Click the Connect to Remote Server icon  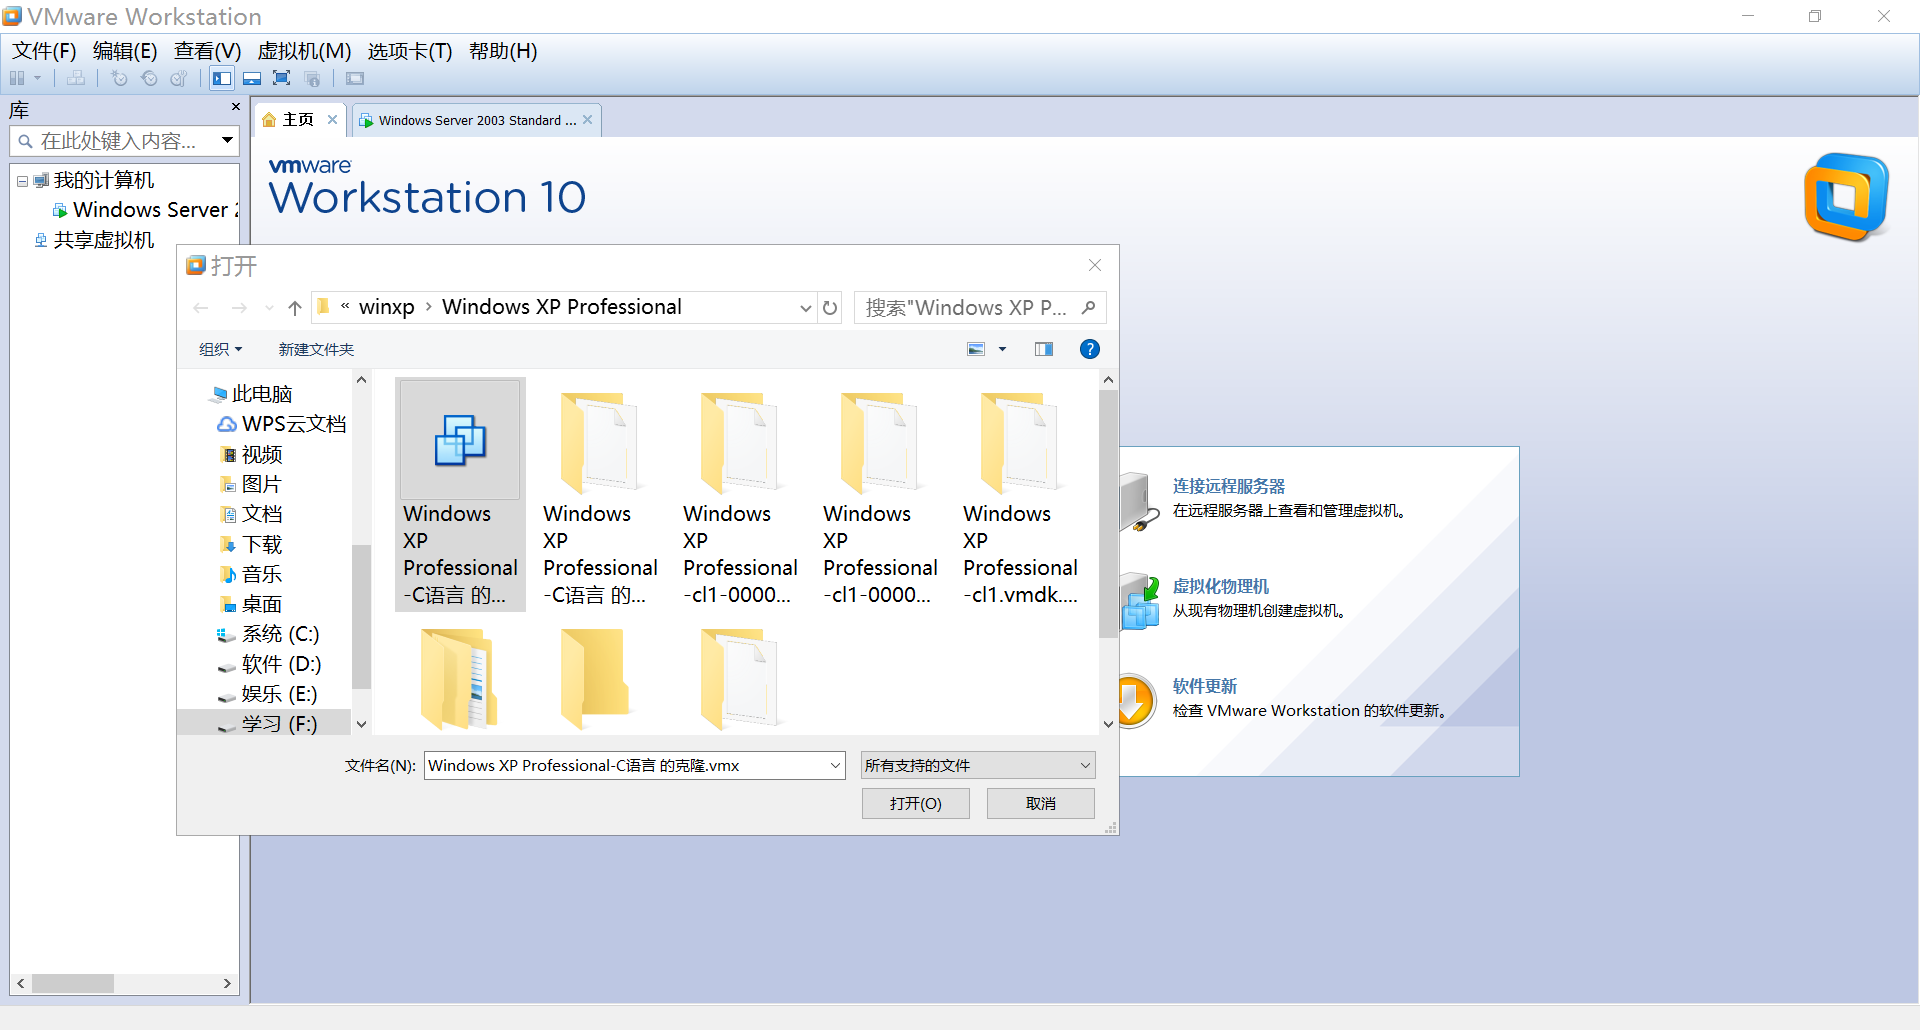[x=1139, y=501]
